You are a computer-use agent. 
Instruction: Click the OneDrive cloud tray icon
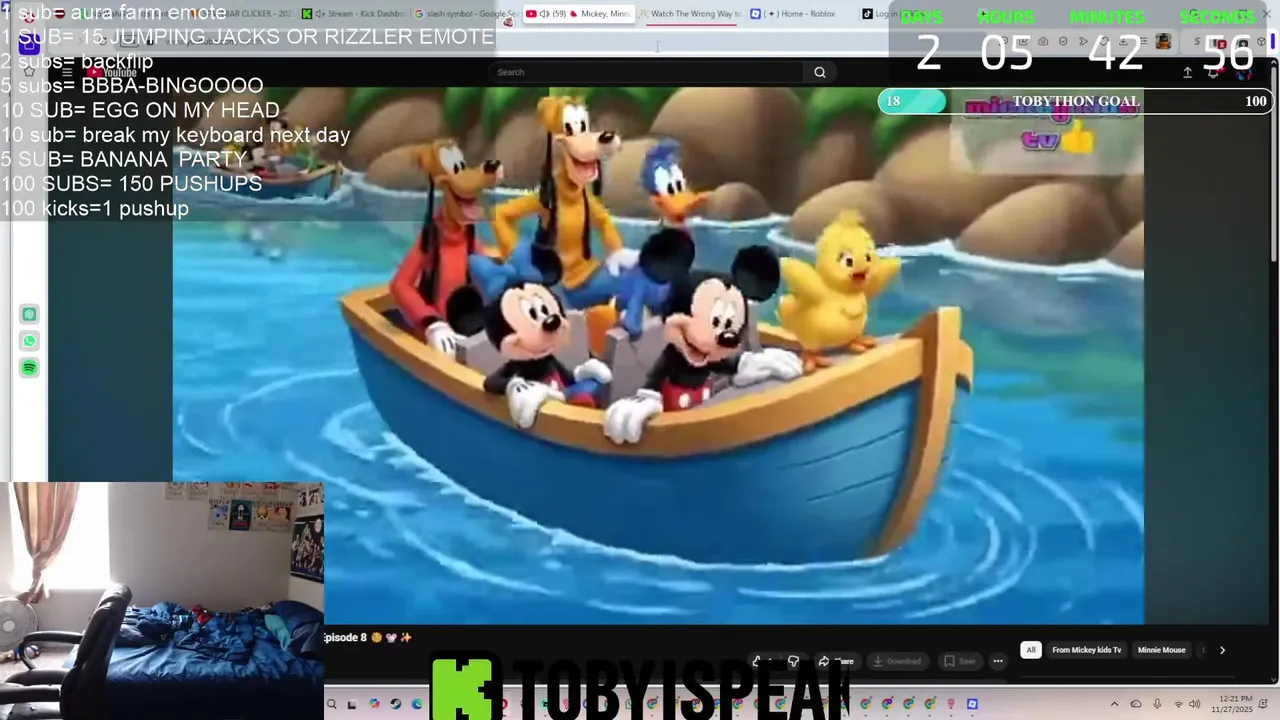(x=1136, y=704)
